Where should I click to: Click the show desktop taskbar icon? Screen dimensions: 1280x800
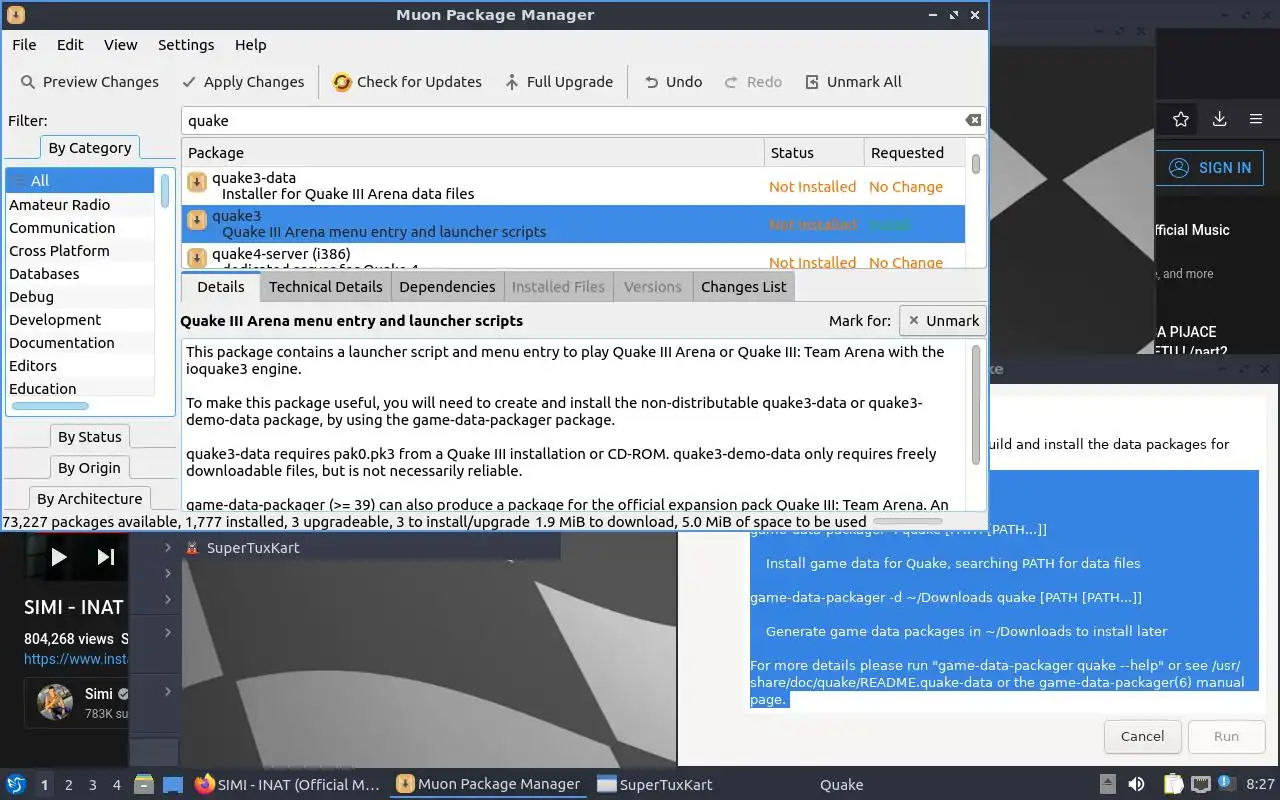tap(173, 784)
